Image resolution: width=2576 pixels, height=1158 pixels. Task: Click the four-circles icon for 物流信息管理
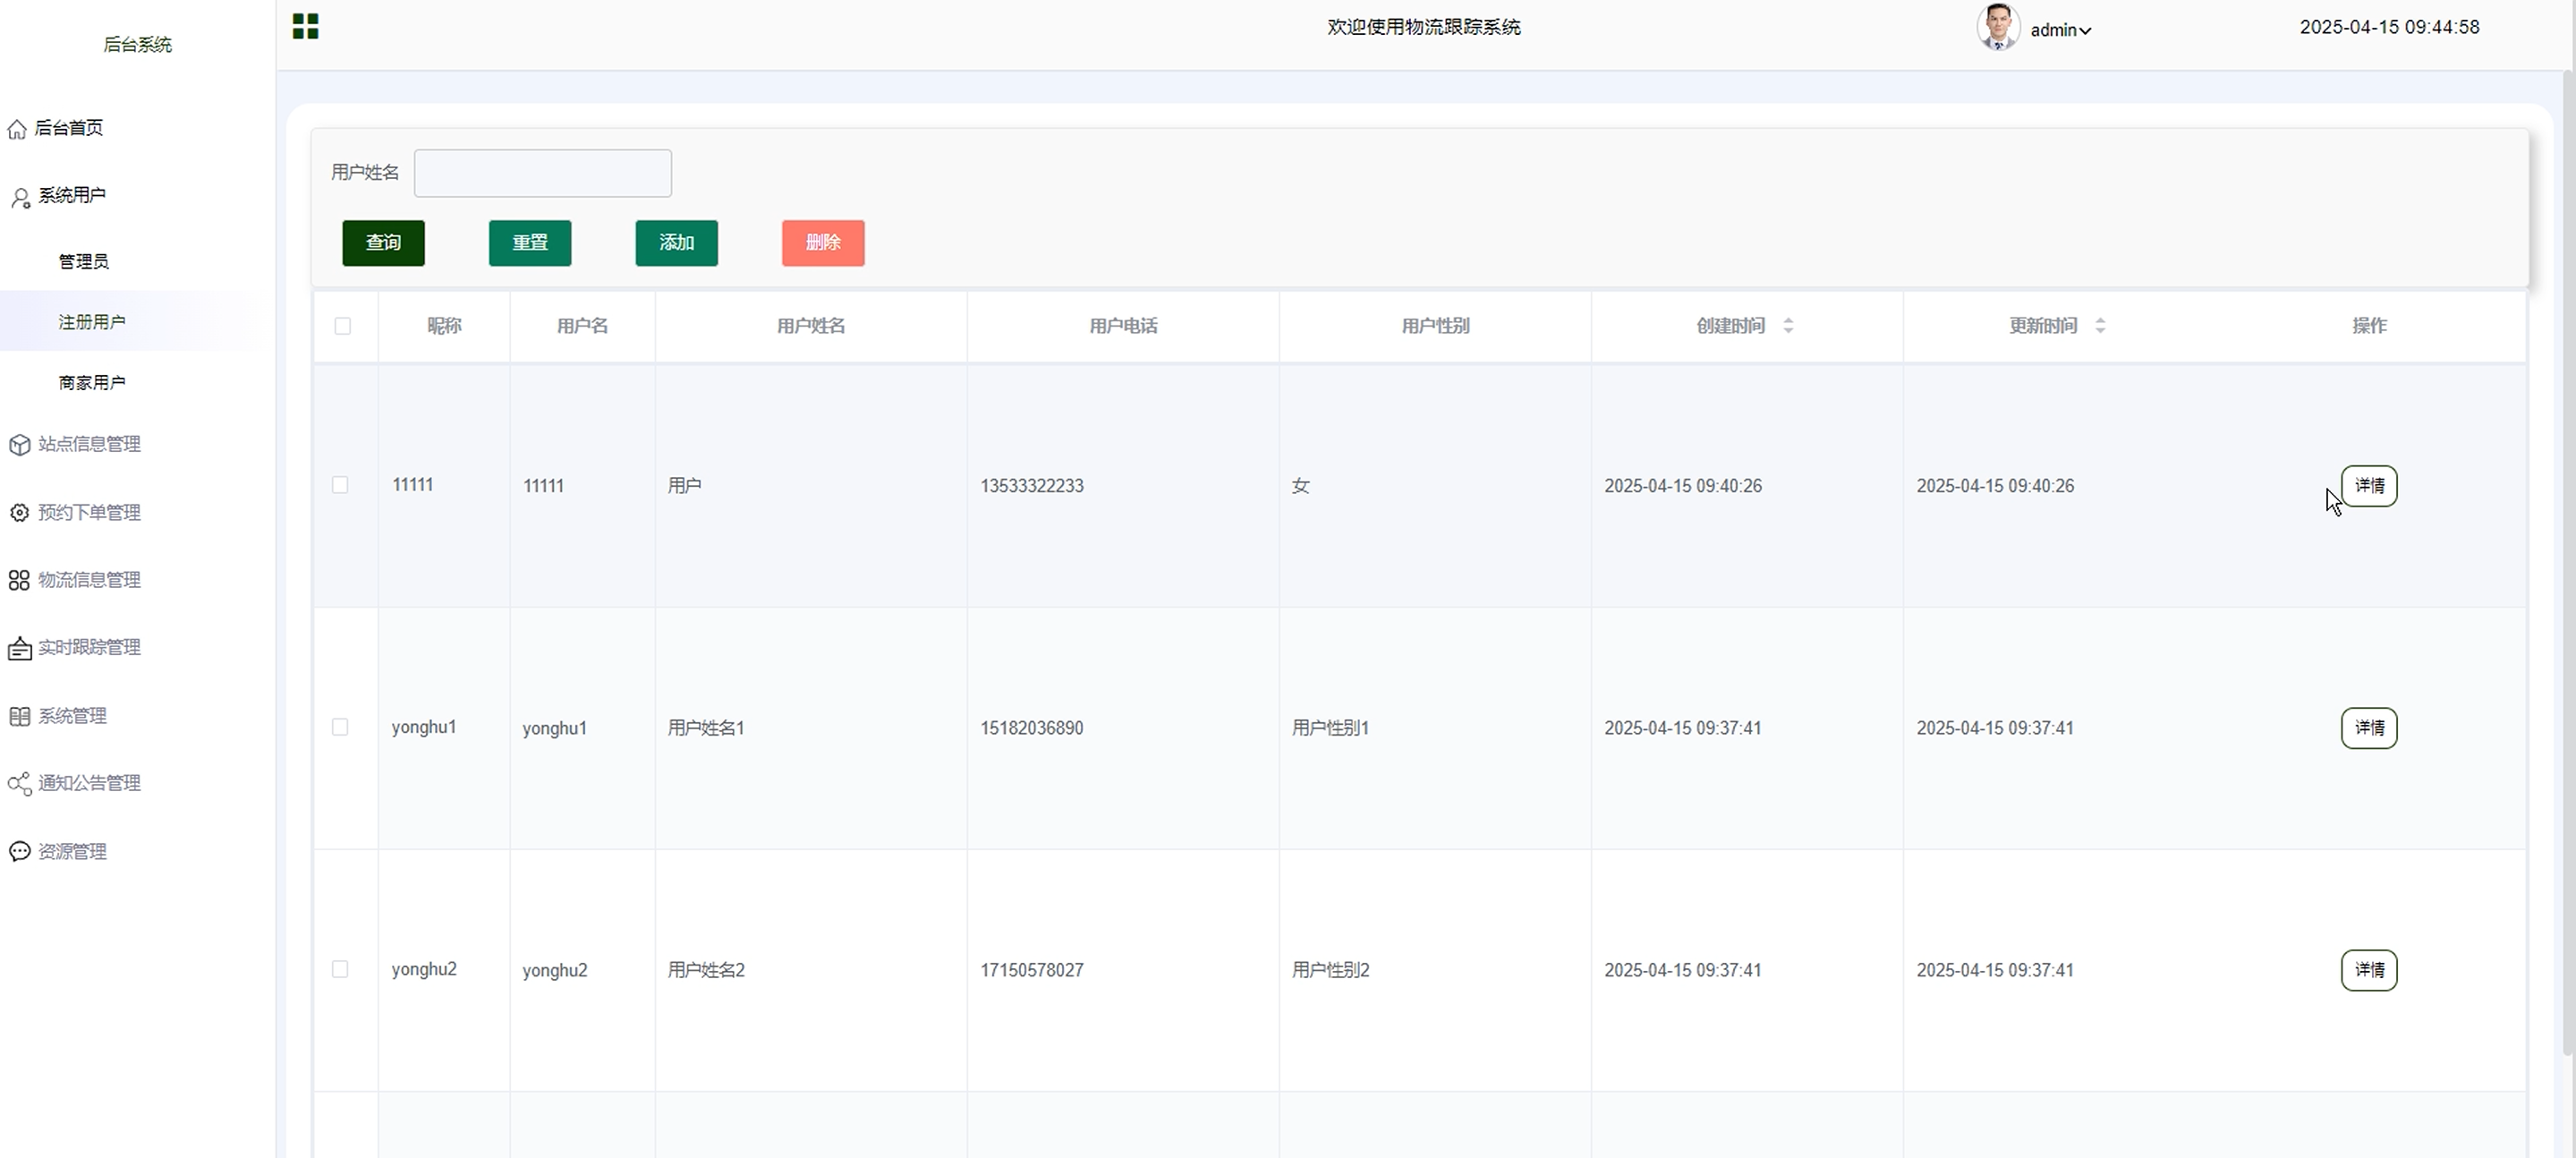[x=19, y=581]
